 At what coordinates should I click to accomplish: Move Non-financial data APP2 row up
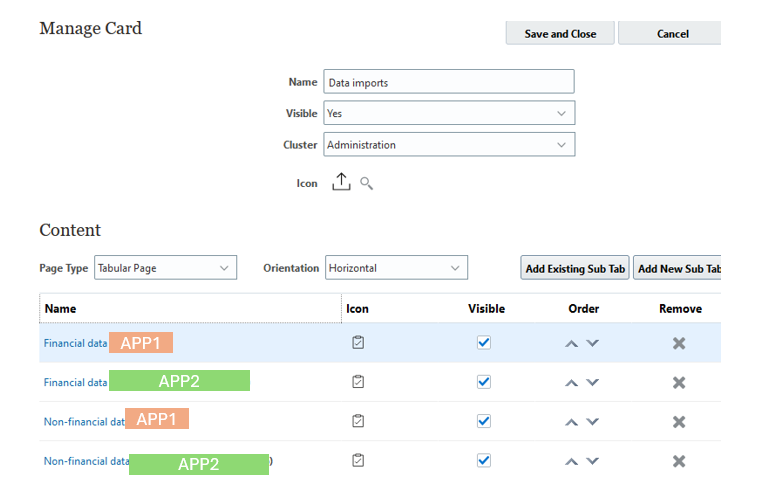[x=571, y=461]
